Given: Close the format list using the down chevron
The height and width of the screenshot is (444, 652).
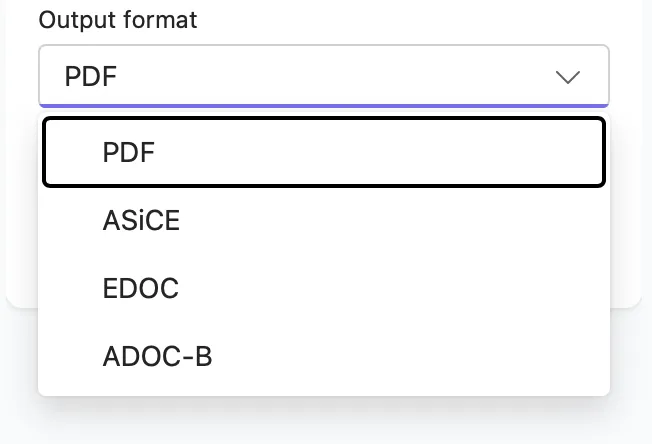Looking at the screenshot, I should pos(567,76).
